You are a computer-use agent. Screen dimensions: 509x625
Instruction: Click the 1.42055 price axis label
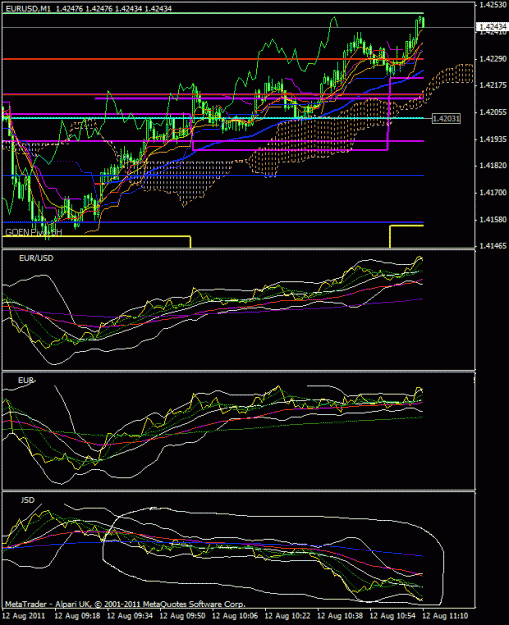[x=493, y=112]
